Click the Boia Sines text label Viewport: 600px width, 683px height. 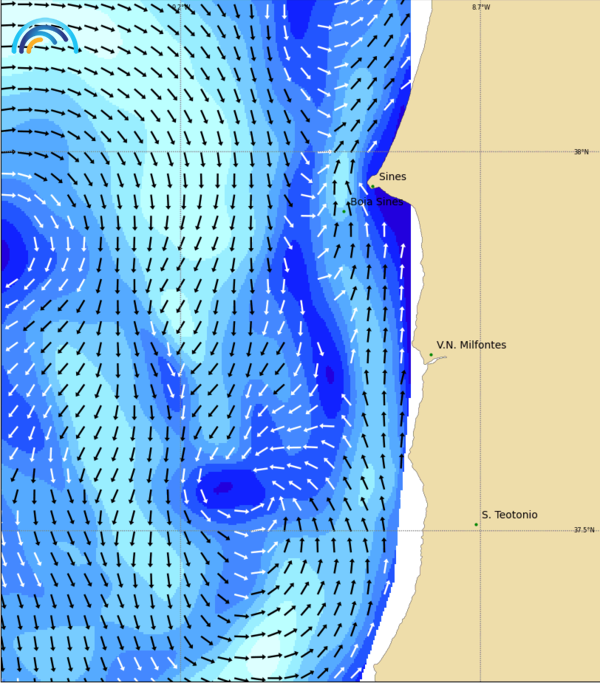[377, 201]
